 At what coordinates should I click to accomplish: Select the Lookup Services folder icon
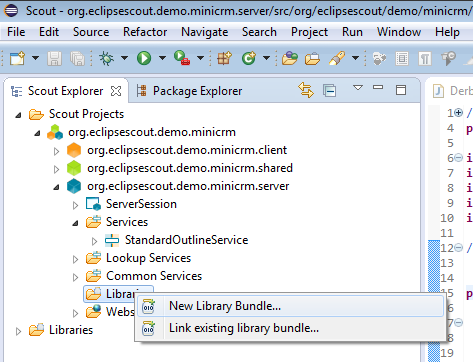coord(93,258)
